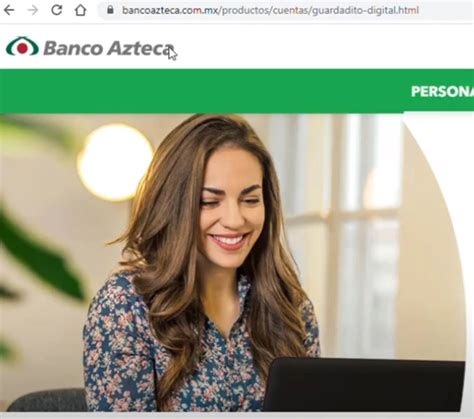Open the browser home page icon
The width and height of the screenshot is (474, 419).
click(x=80, y=10)
